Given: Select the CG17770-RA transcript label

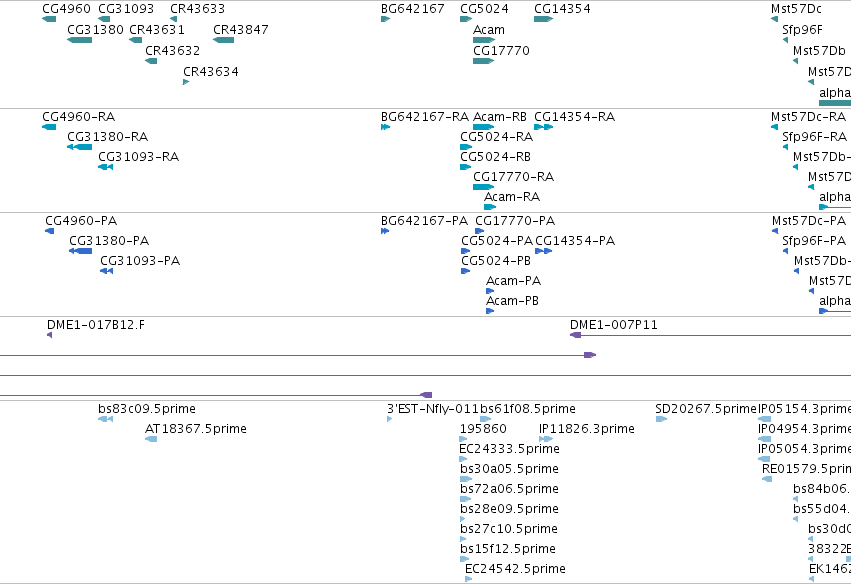Looking at the screenshot, I should coord(513,177).
